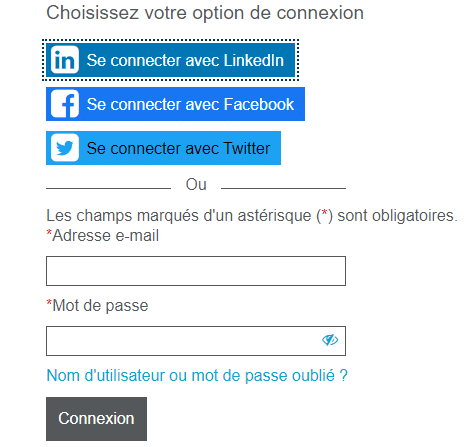Click the "Choisissez votre option de connexion" heading
Viewport: 476px width, 447px height.
click(x=205, y=13)
